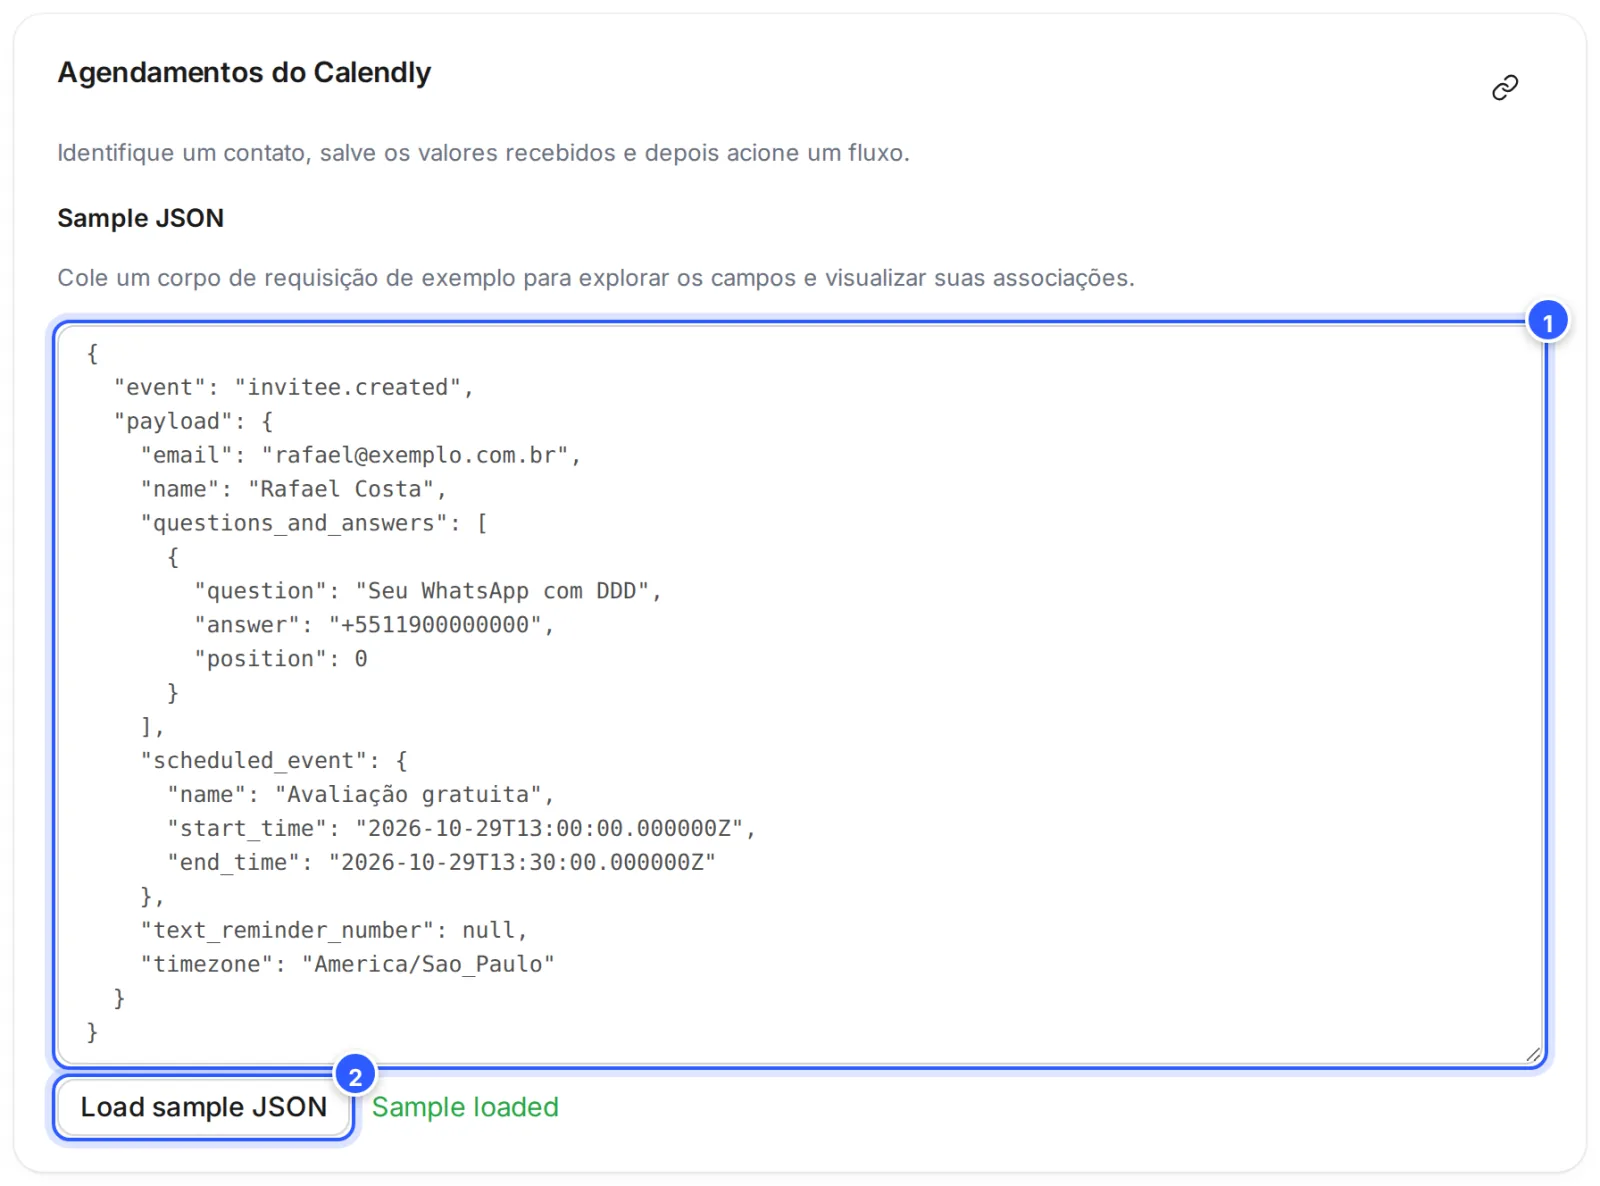Click the "name": "Avaliação gratuita" line
Image resolution: width=1600 pixels, height=1186 pixels.
tap(361, 795)
